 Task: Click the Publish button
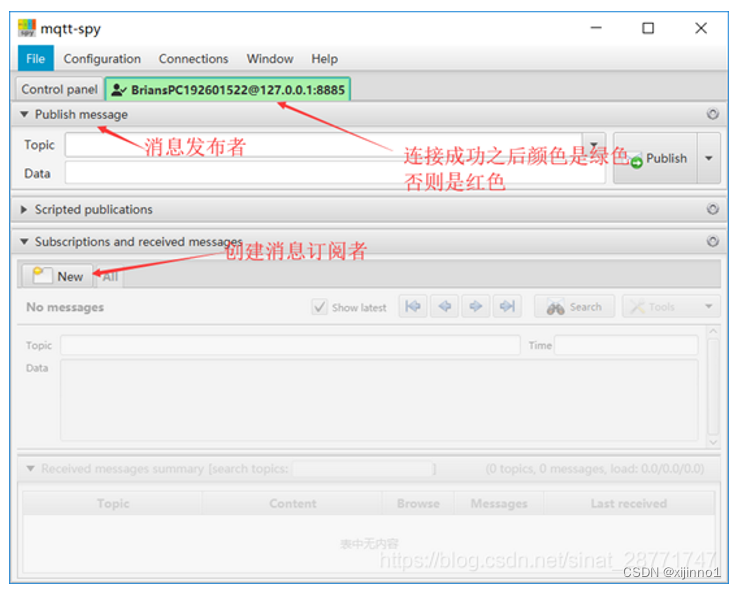click(655, 158)
